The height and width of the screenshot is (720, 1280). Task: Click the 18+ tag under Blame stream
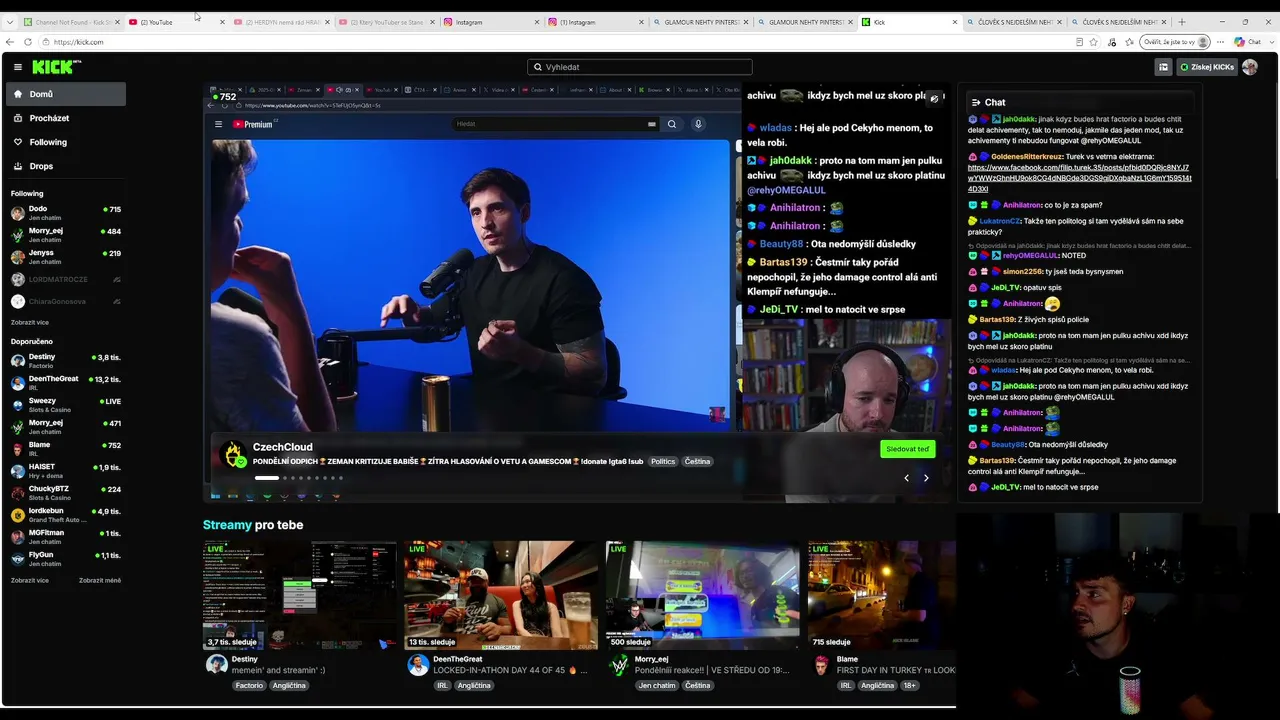[x=909, y=686]
